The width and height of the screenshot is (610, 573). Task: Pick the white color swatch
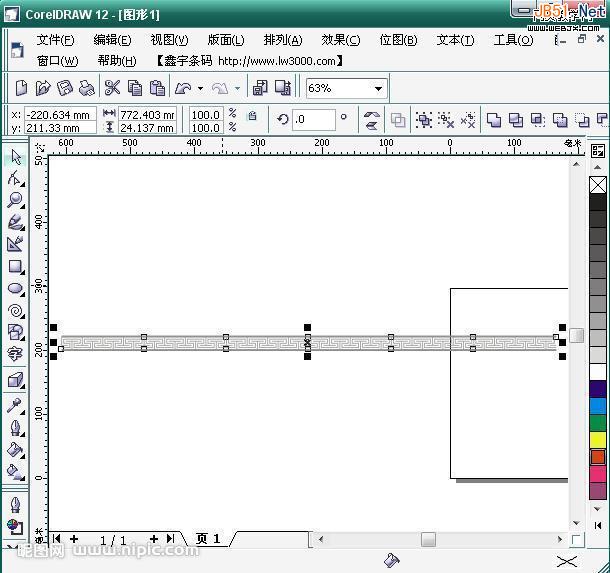coord(598,372)
